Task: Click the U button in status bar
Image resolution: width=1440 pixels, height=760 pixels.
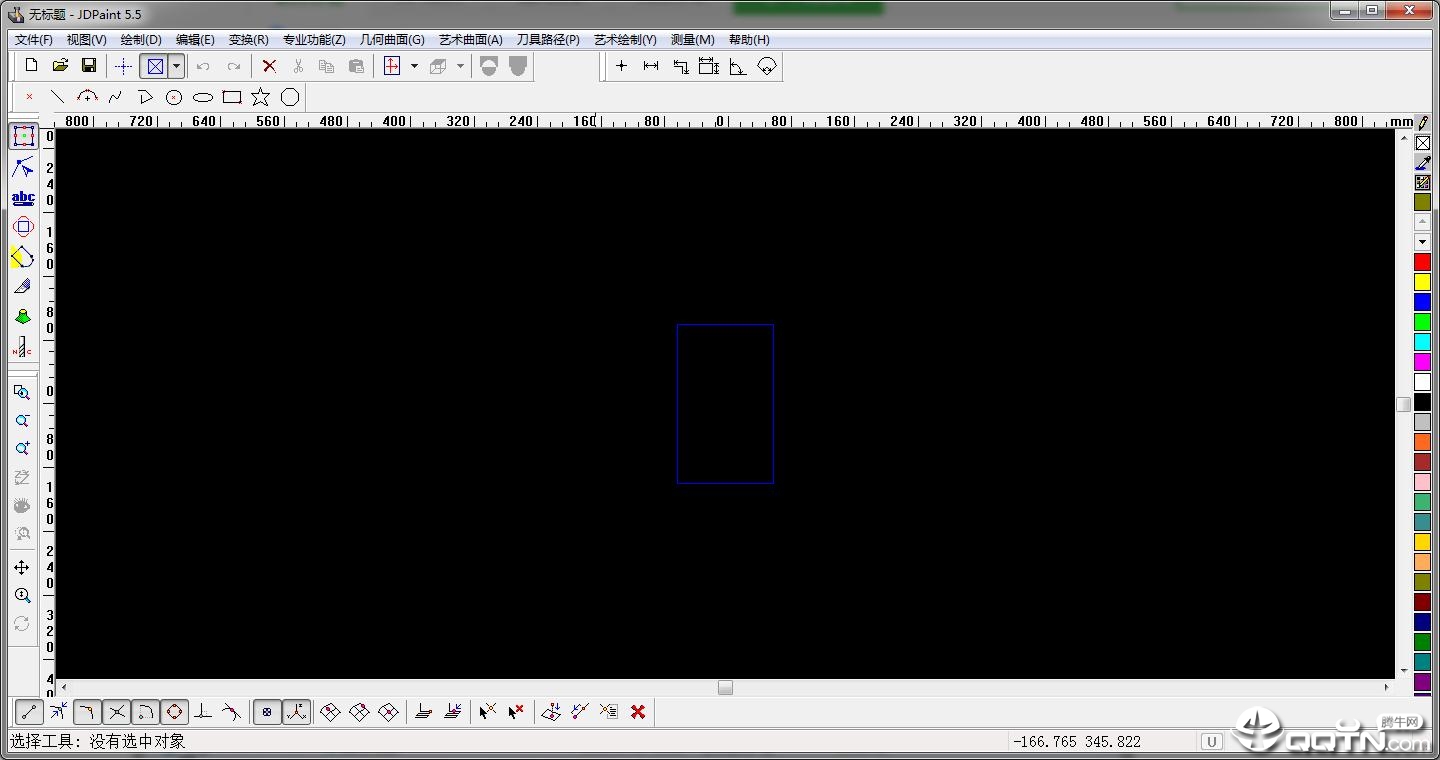Action: click(1211, 741)
